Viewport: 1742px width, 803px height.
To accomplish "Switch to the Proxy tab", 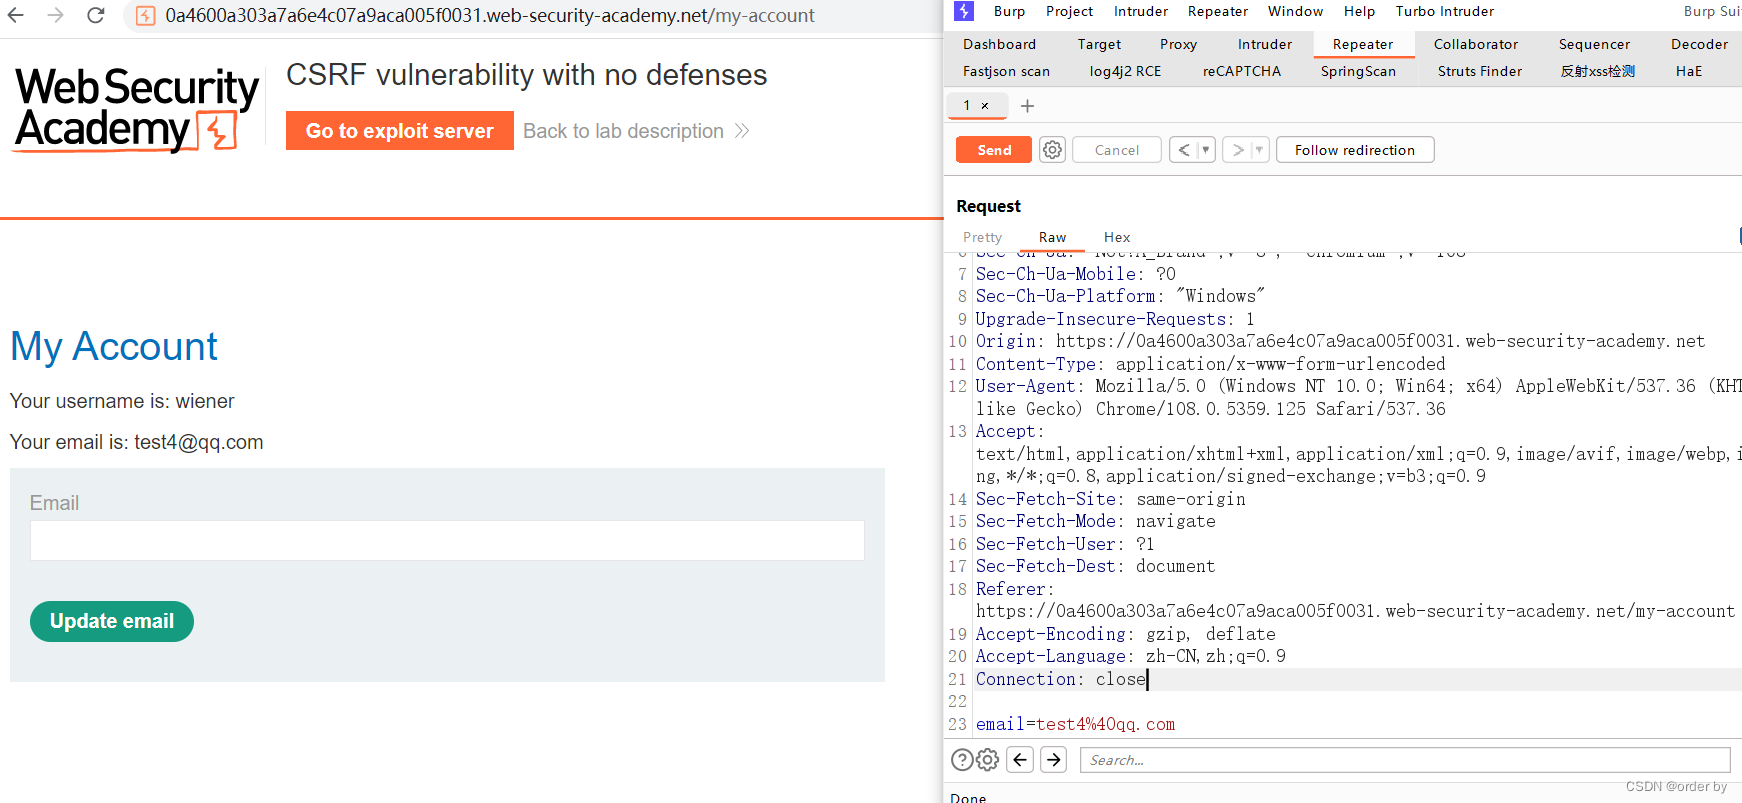I will (x=1178, y=44).
